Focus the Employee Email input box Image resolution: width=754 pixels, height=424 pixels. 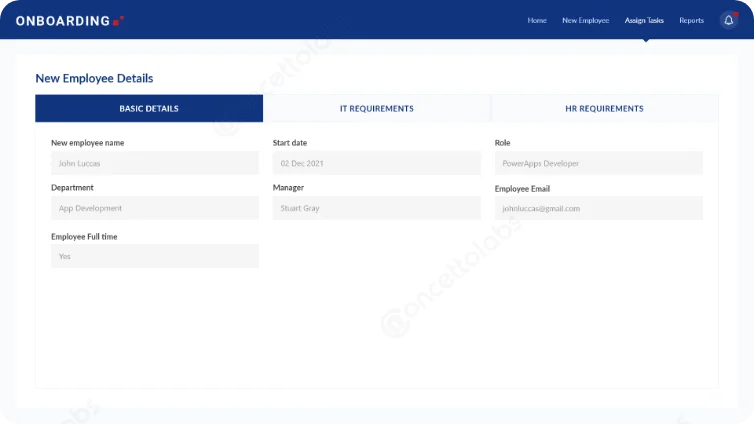point(598,208)
